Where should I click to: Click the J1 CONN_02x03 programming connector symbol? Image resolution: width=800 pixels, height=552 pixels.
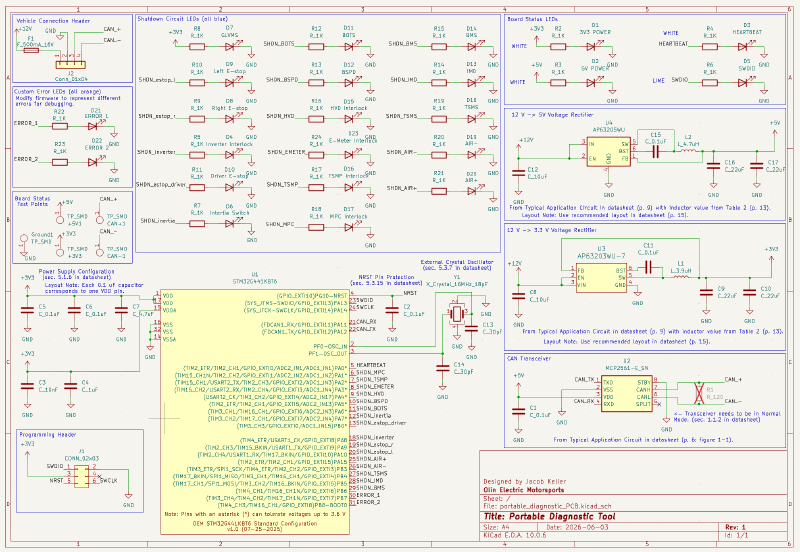[81, 474]
